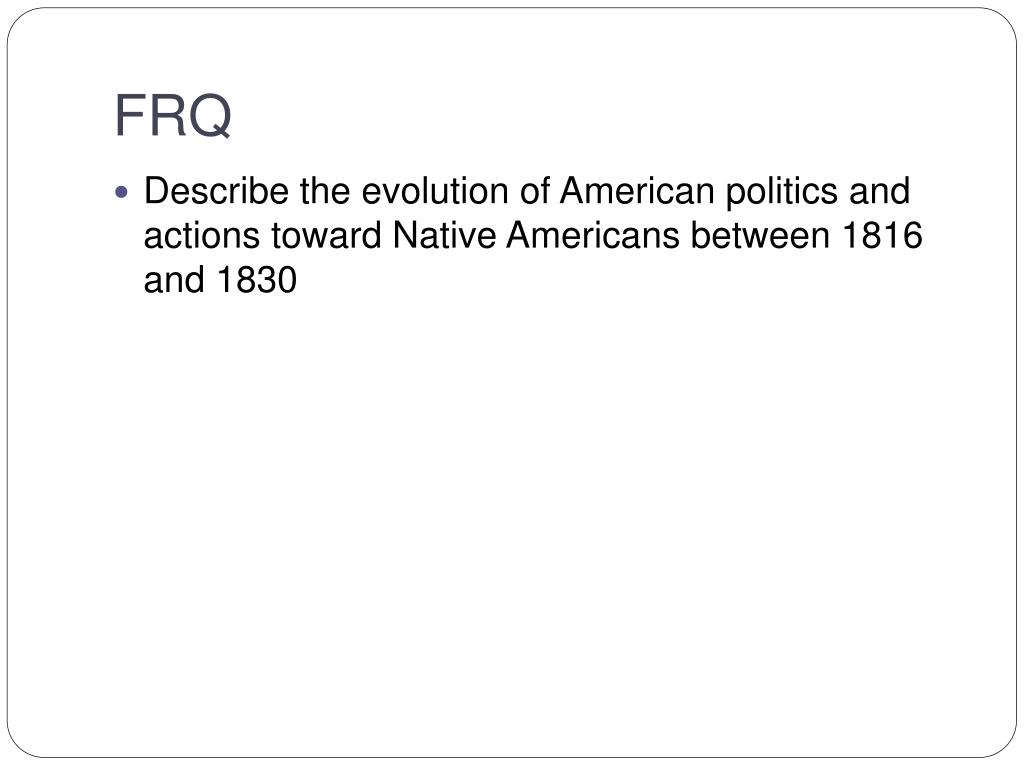Select the word politics in first line
The width and height of the screenshot is (1024, 768).
[x=782, y=193]
